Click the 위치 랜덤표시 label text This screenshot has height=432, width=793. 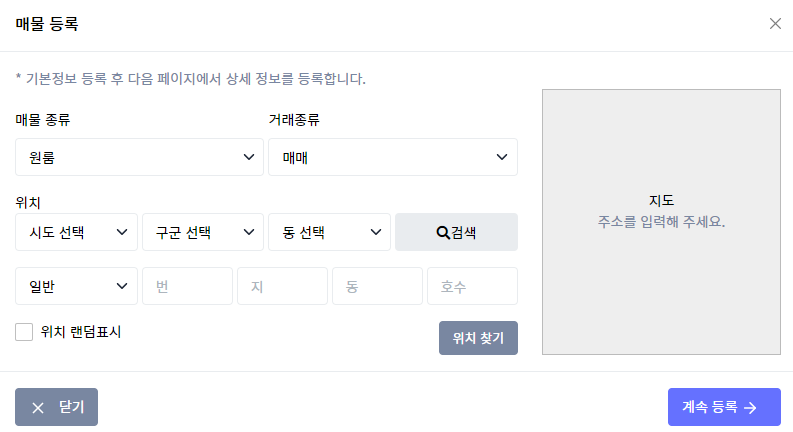(x=81, y=332)
